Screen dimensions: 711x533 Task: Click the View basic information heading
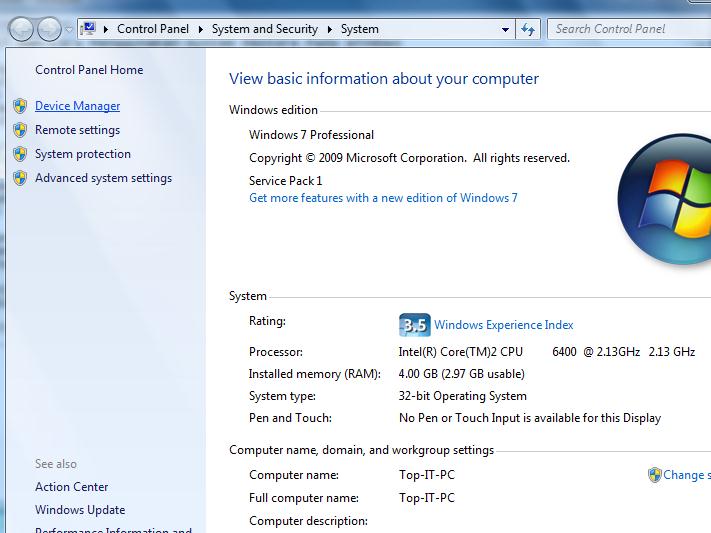[x=384, y=79]
